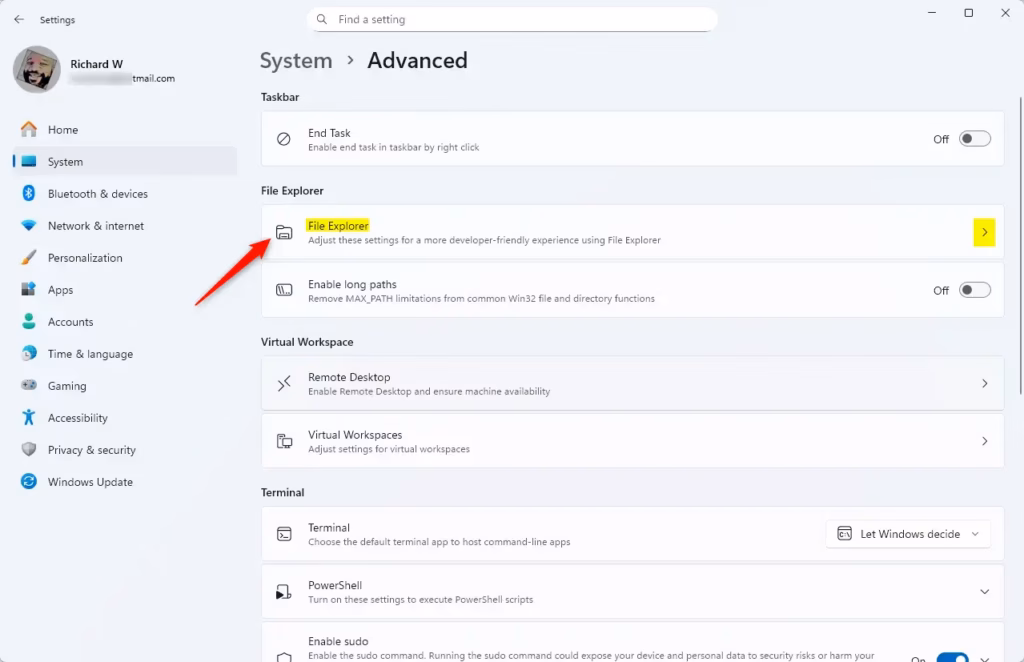Click the back arrow in Settings

[19, 20]
